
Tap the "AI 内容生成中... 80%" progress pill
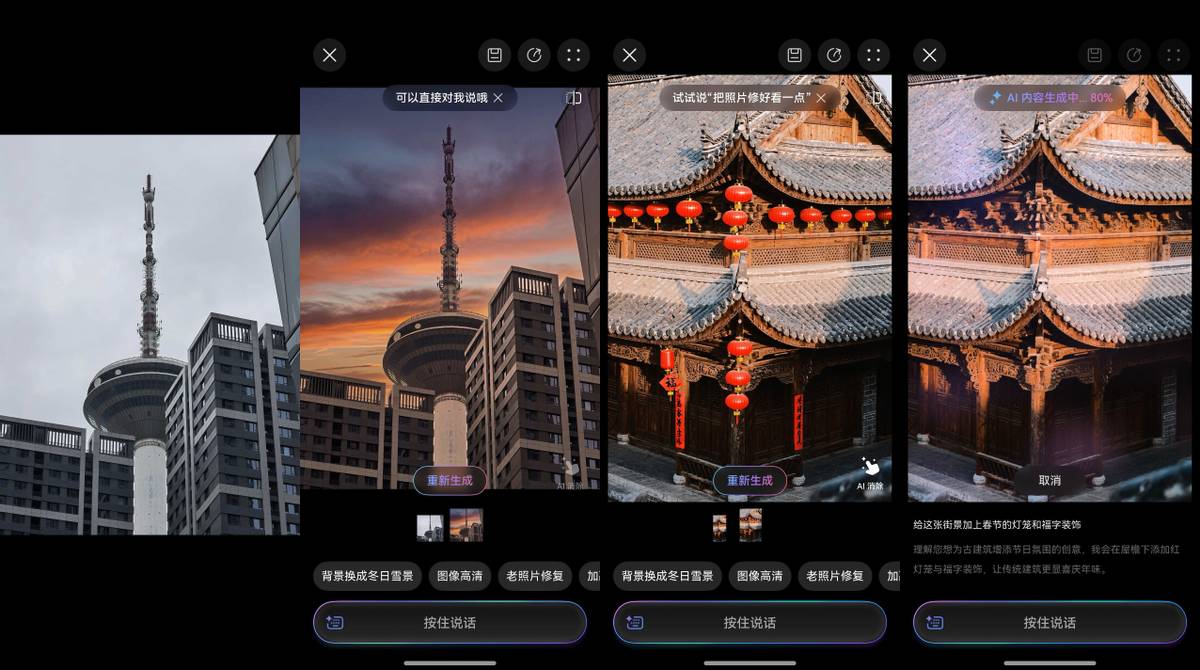[1049, 97]
